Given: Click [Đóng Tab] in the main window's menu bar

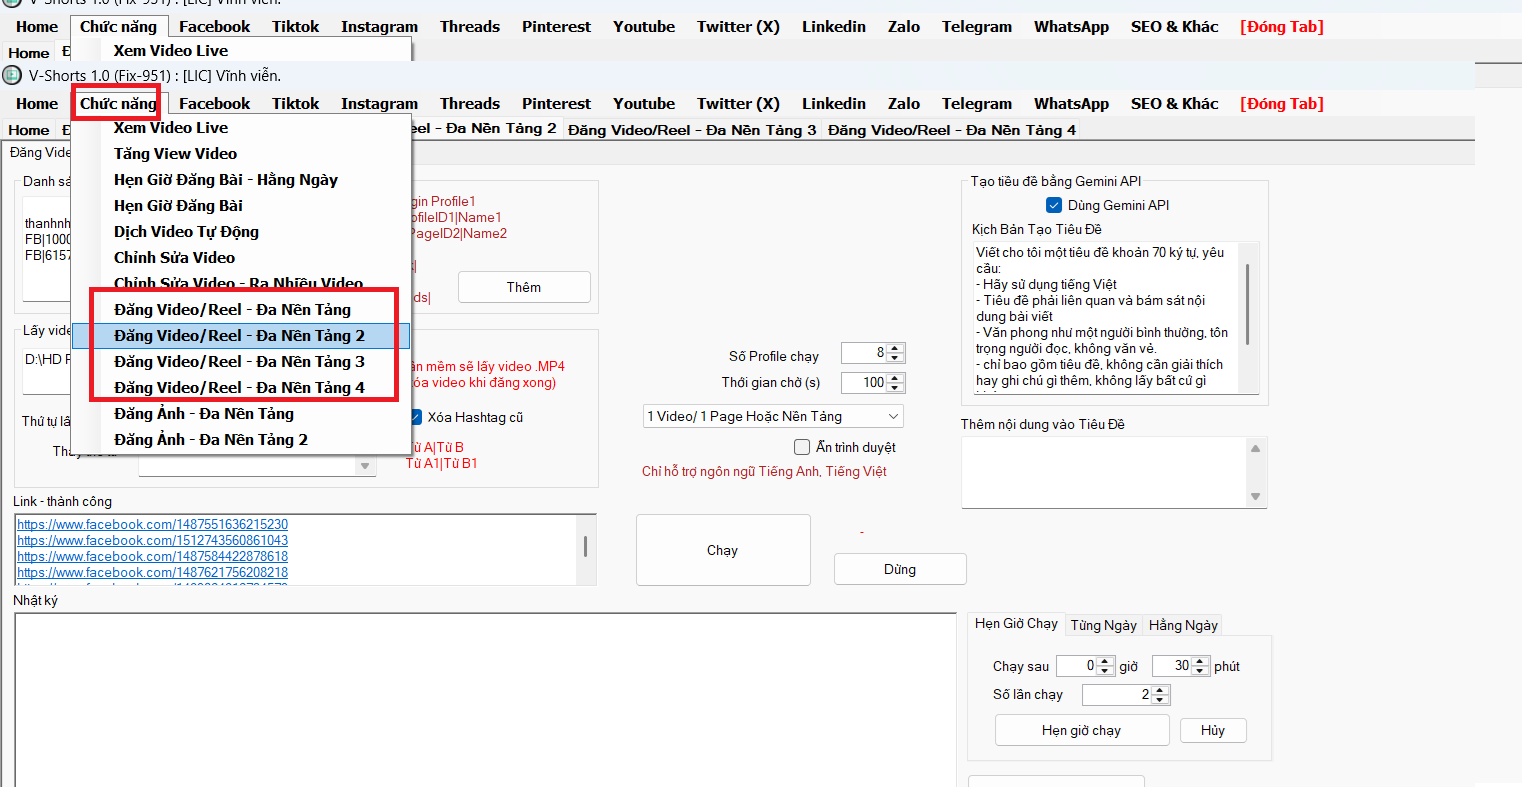Looking at the screenshot, I should 1282,104.
